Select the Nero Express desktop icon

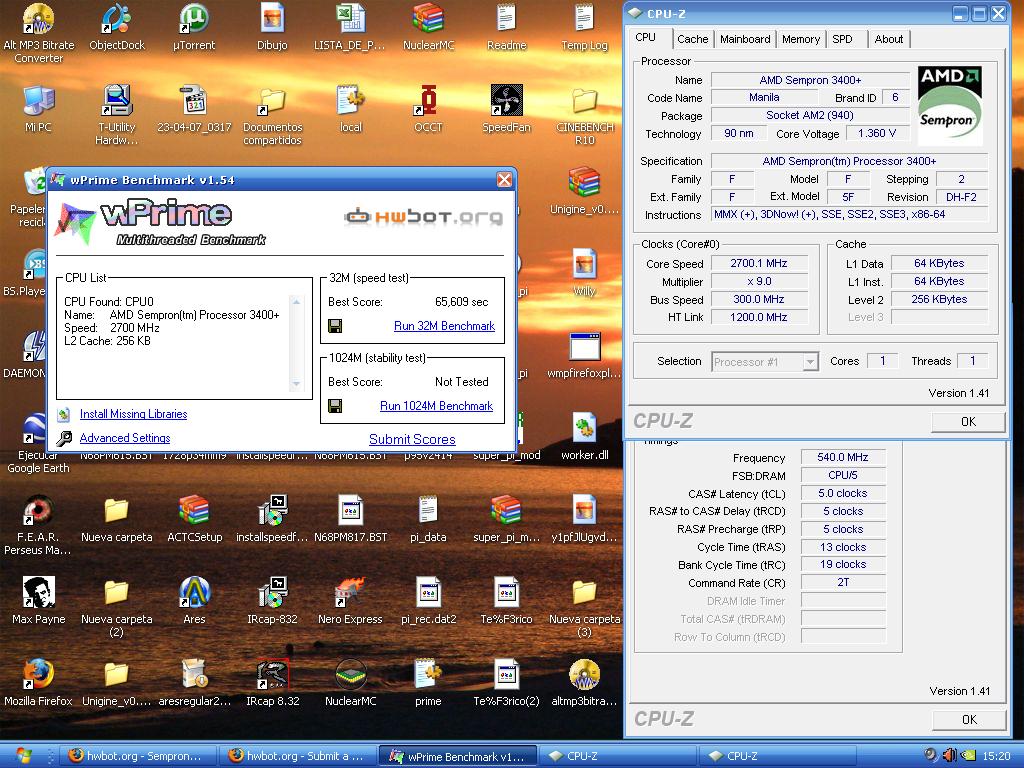(350, 592)
